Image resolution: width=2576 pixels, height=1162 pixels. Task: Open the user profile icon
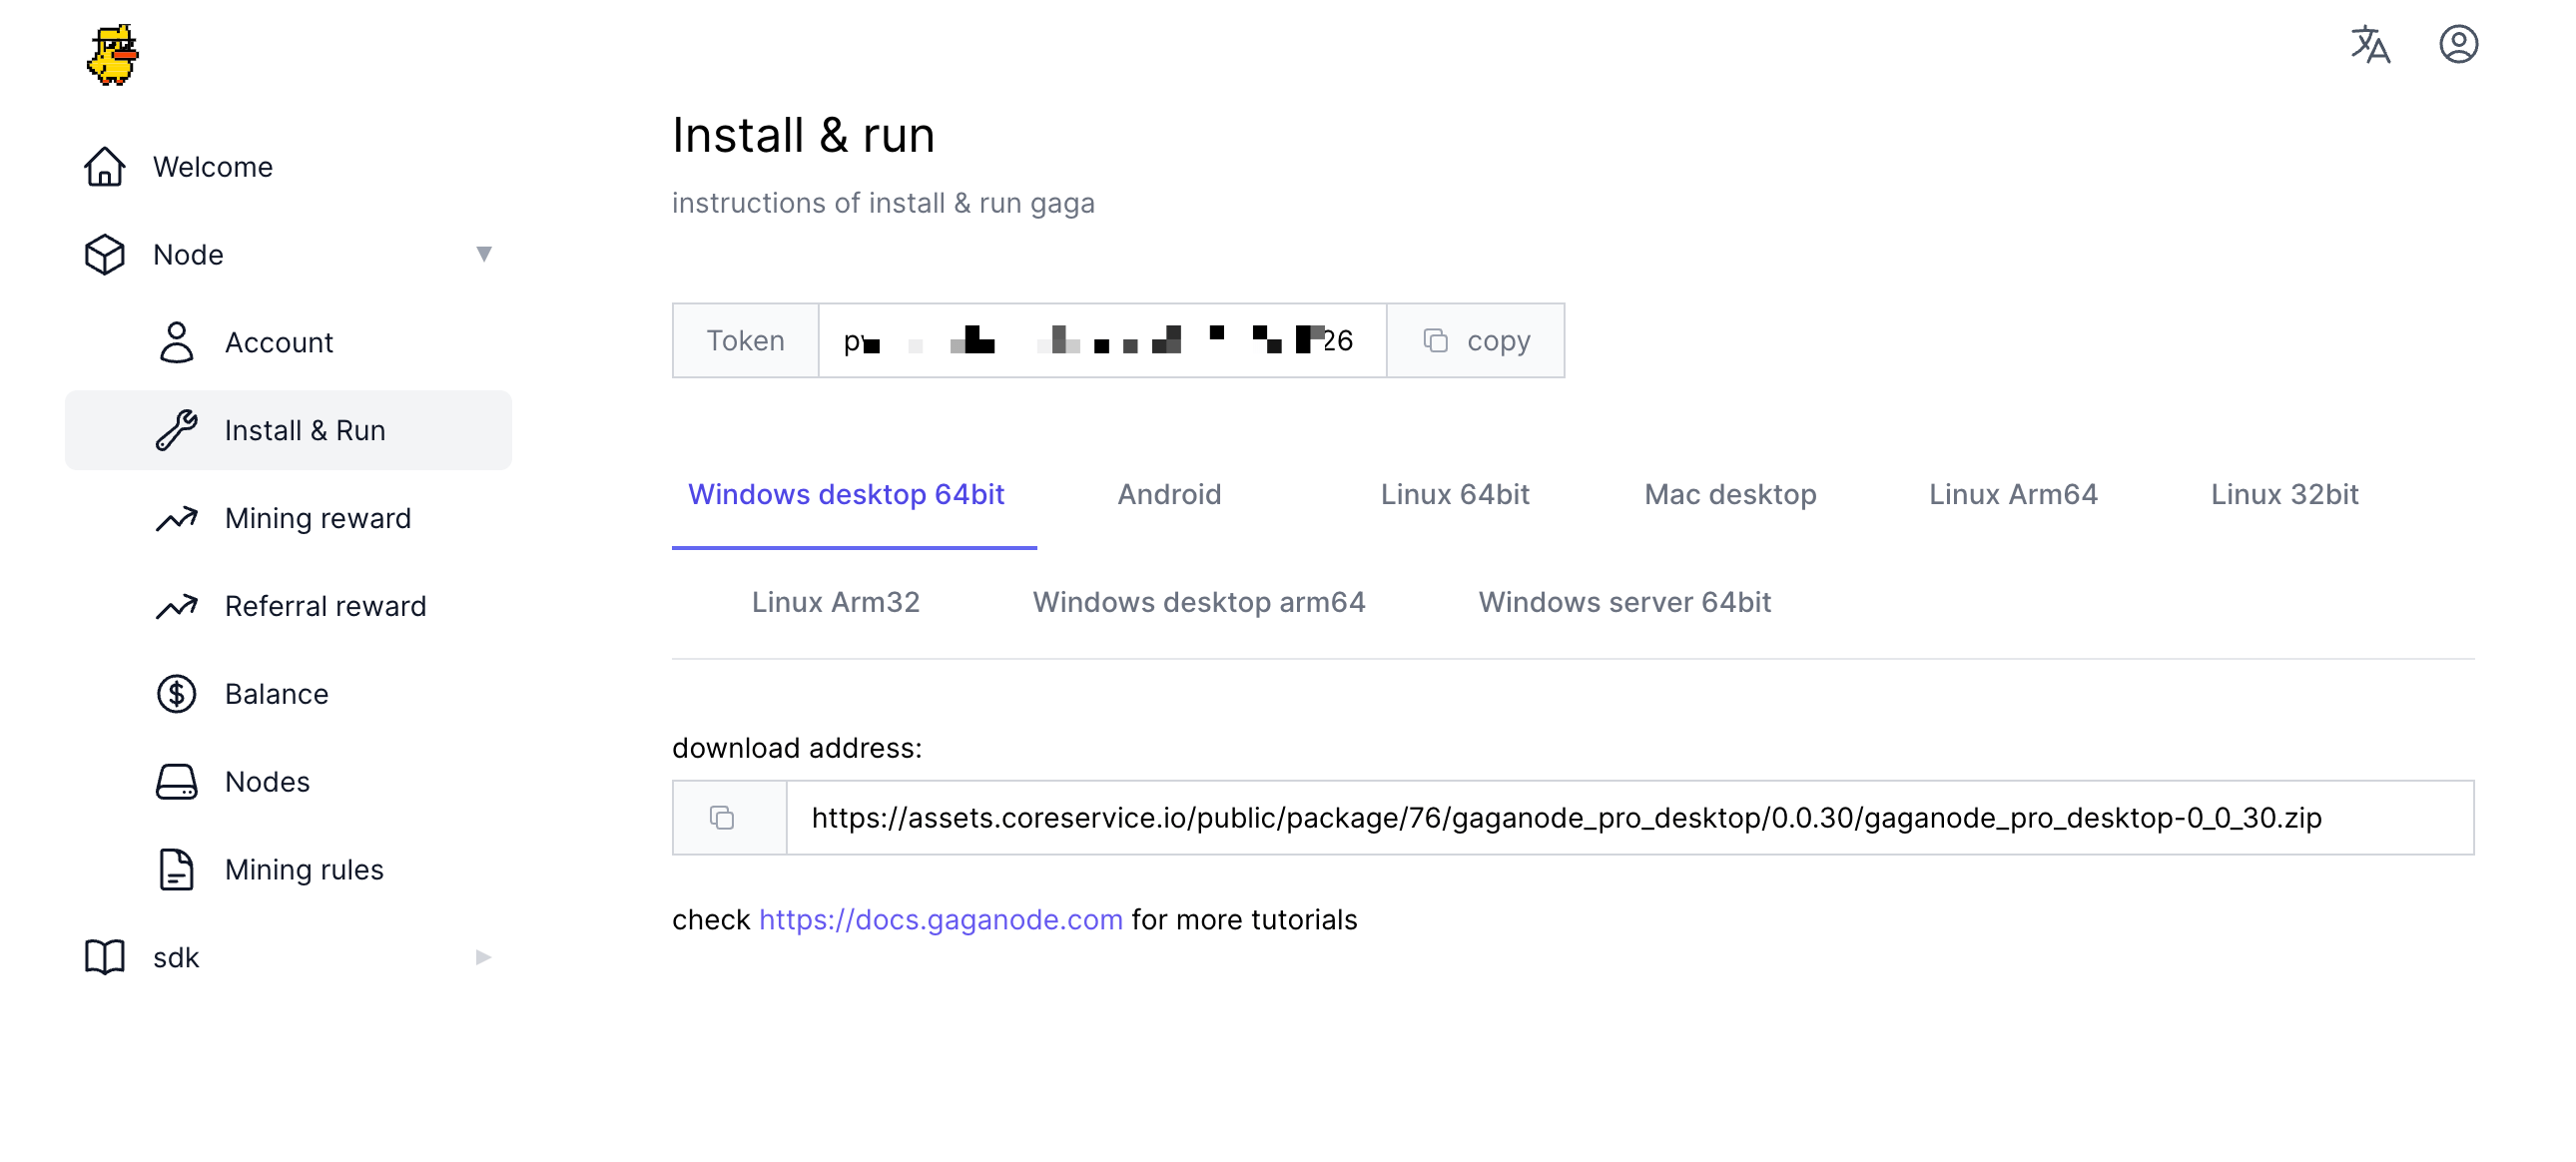coord(2457,45)
